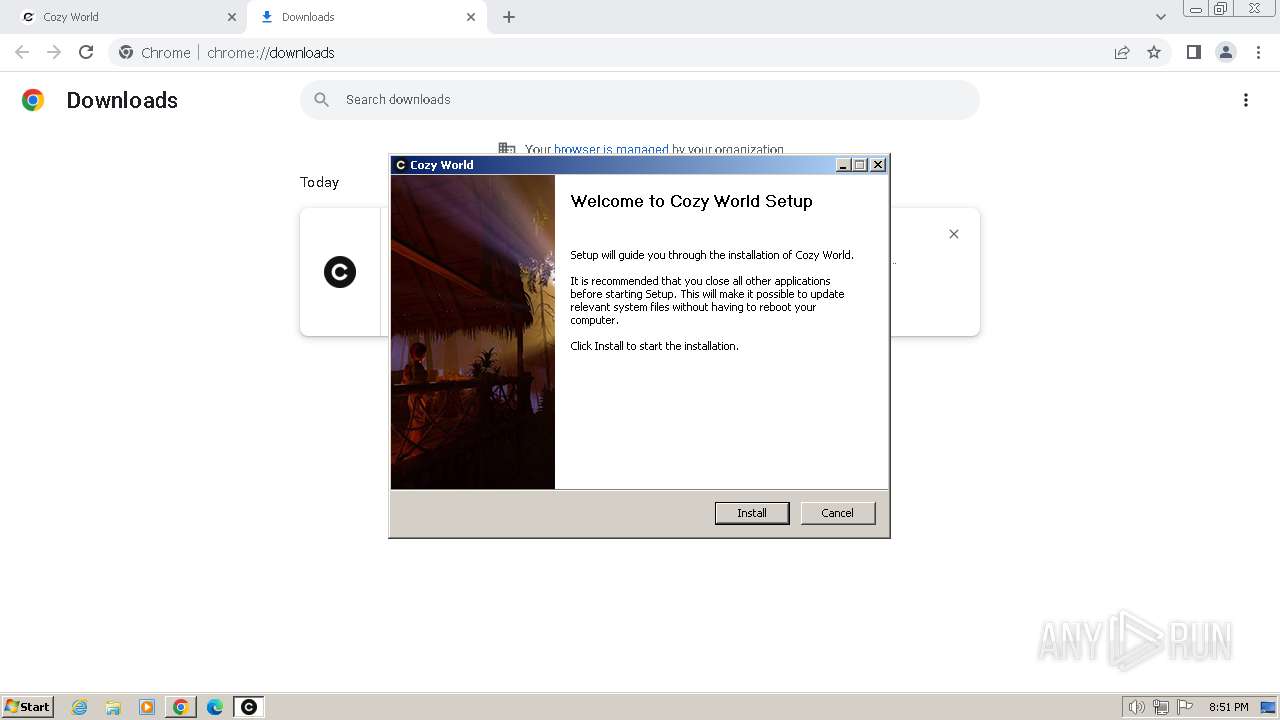Switch to the Downloads browser tab
The height and width of the screenshot is (720, 1280).
click(x=367, y=17)
